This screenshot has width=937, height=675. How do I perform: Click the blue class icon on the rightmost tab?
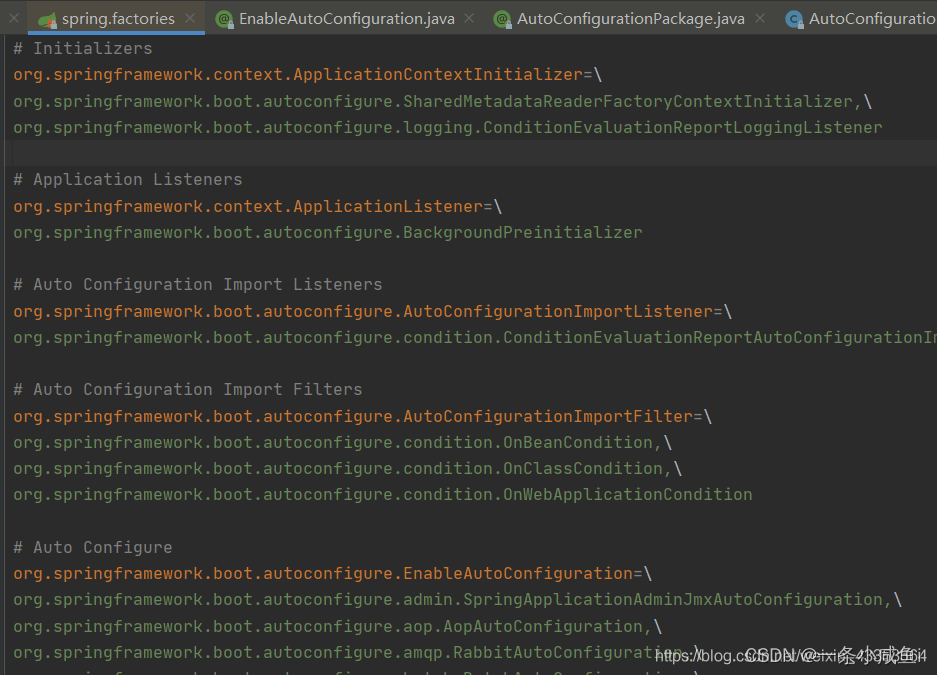click(x=795, y=17)
